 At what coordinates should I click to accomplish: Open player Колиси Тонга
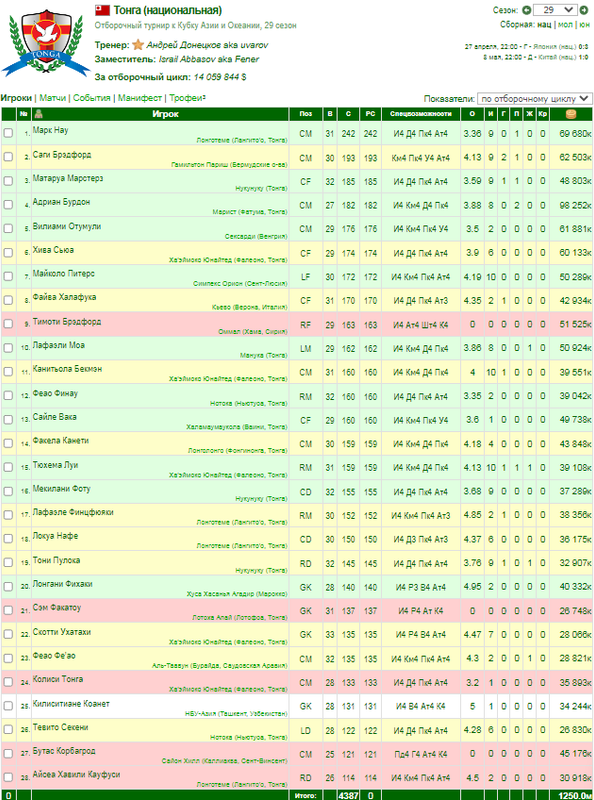[58, 679]
